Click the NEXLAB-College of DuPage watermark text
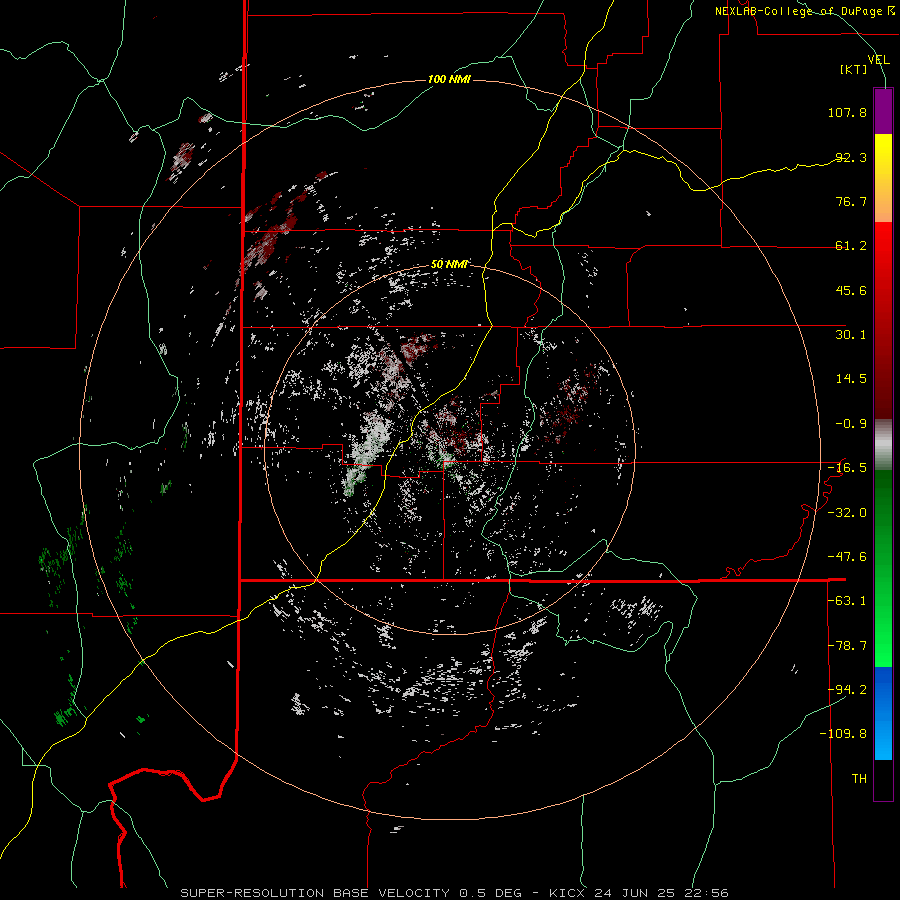This screenshot has height=900, width=900. pos(804,11)
